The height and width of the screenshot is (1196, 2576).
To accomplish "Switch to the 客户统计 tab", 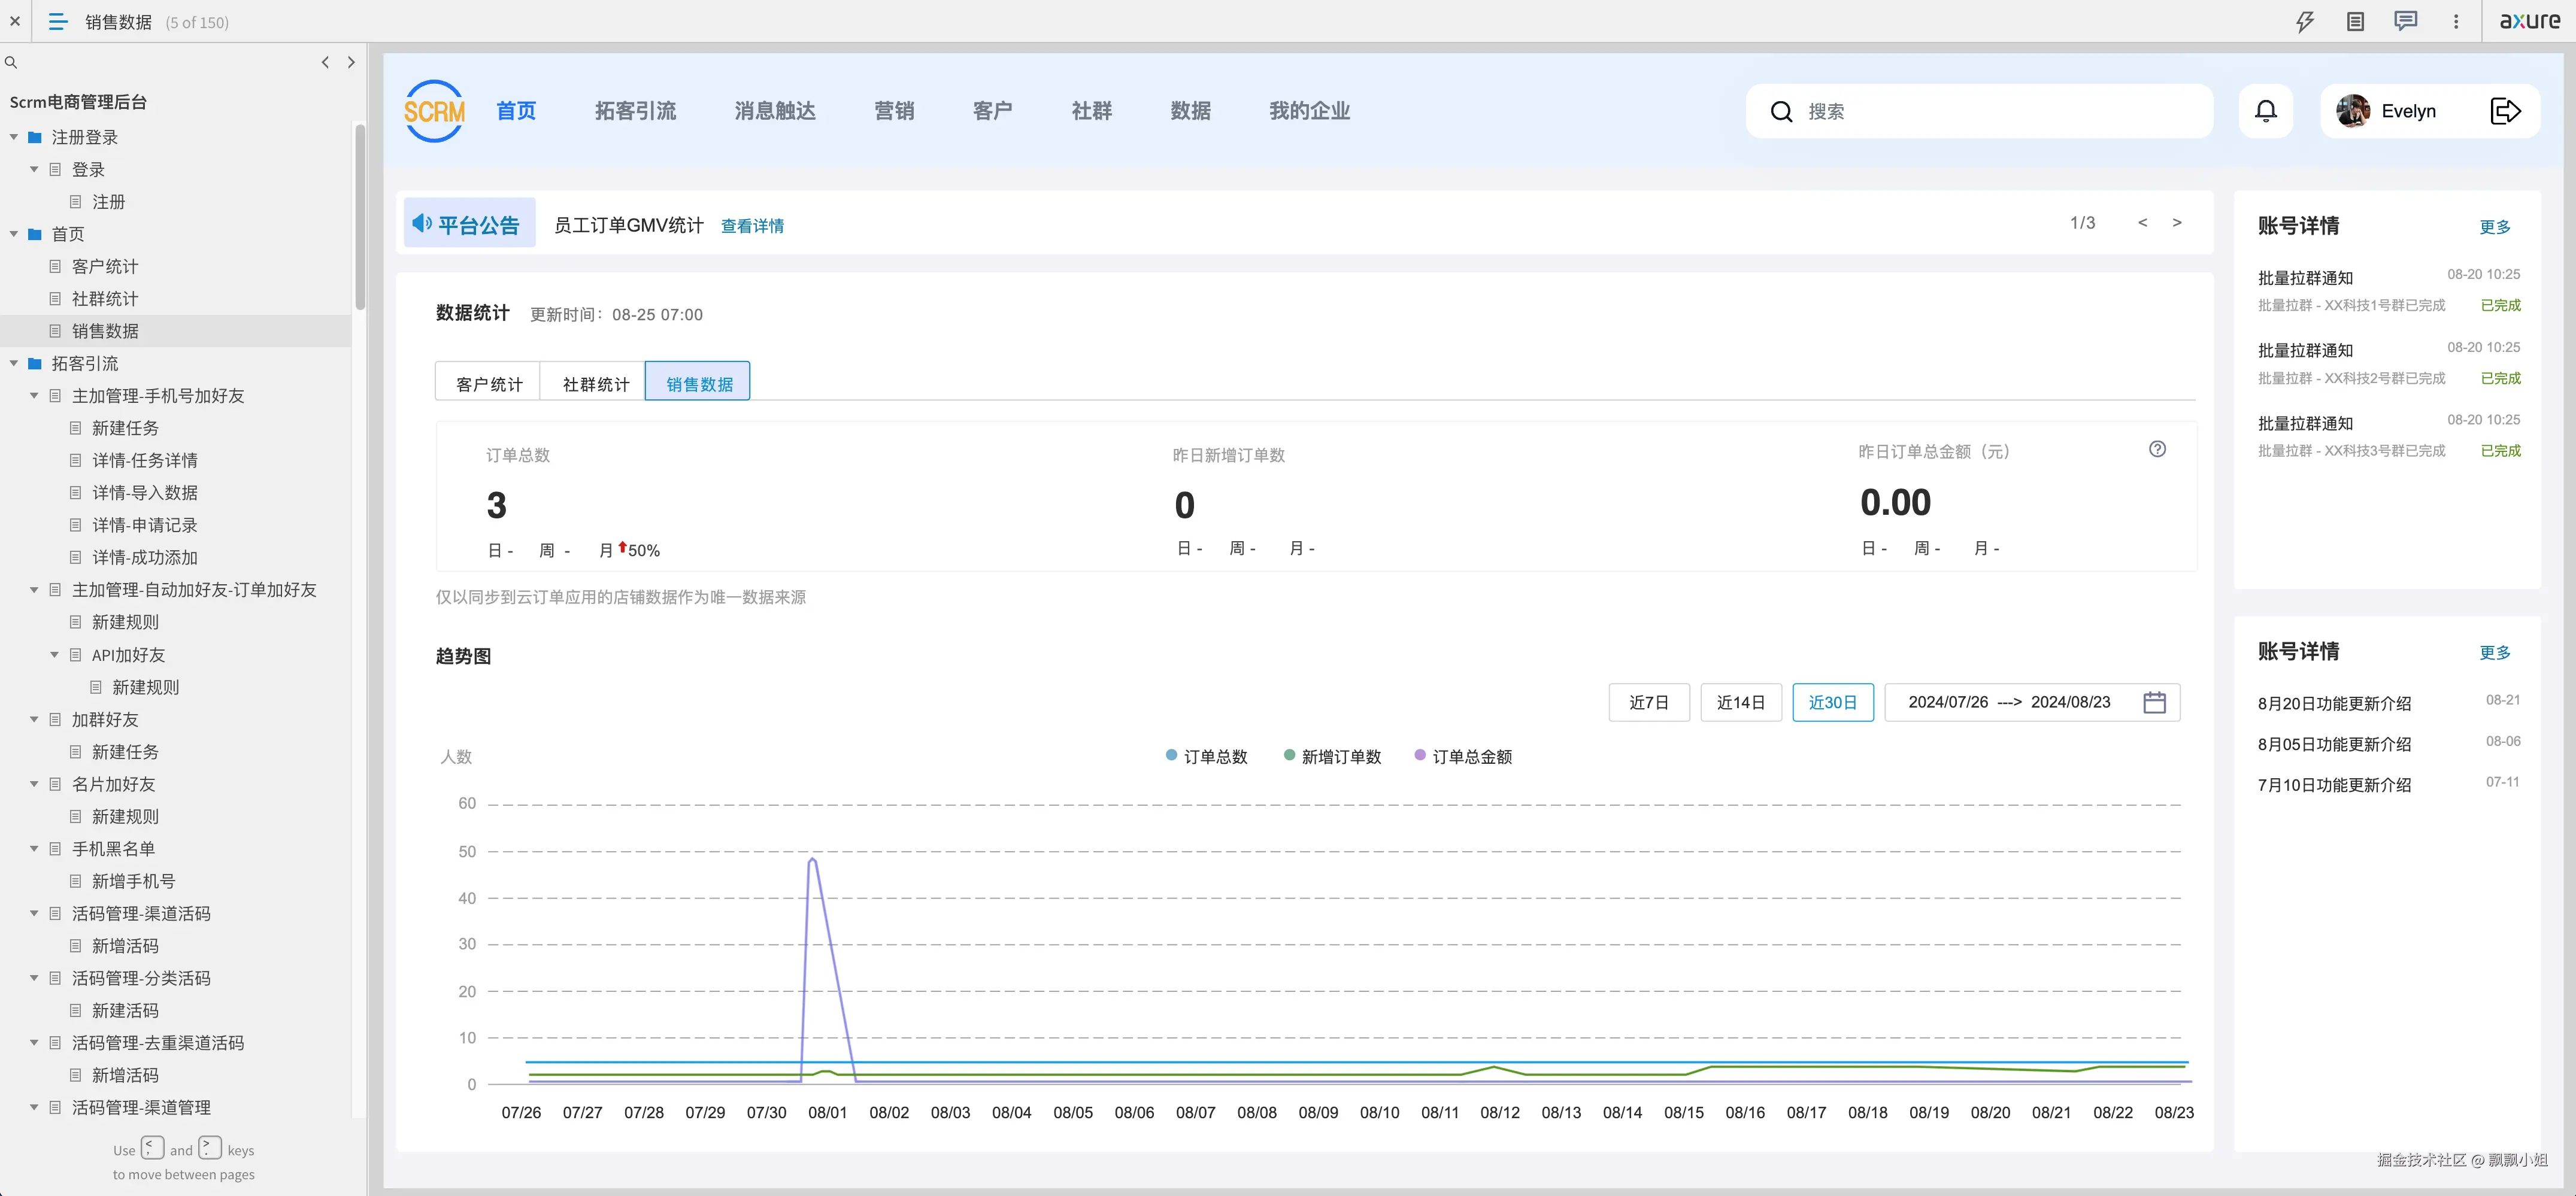I will tap(487, 382).
